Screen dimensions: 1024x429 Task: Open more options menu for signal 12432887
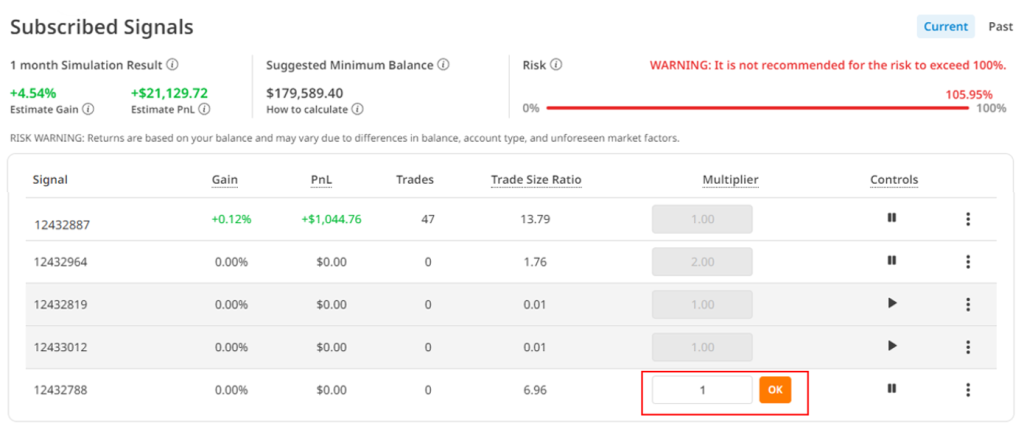click(968, 219)
